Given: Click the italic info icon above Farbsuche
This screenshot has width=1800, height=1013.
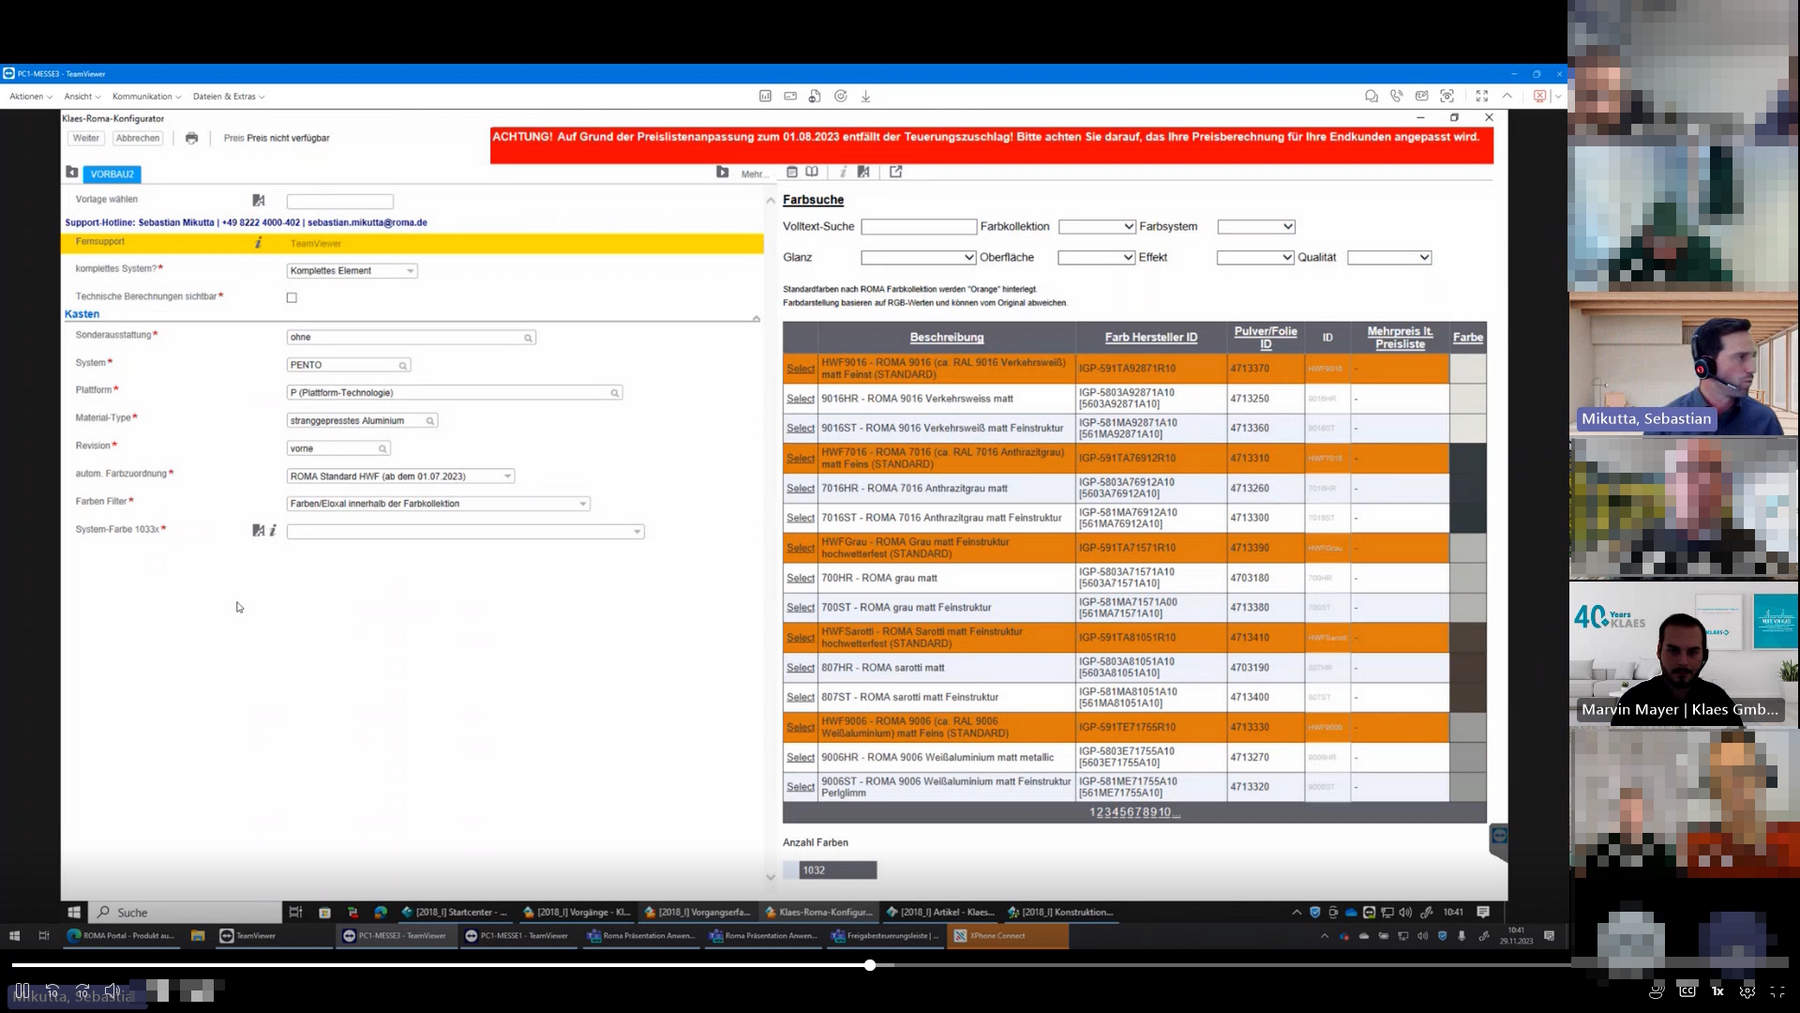Looking at the screenshot, I should click(x=842, y=172).
